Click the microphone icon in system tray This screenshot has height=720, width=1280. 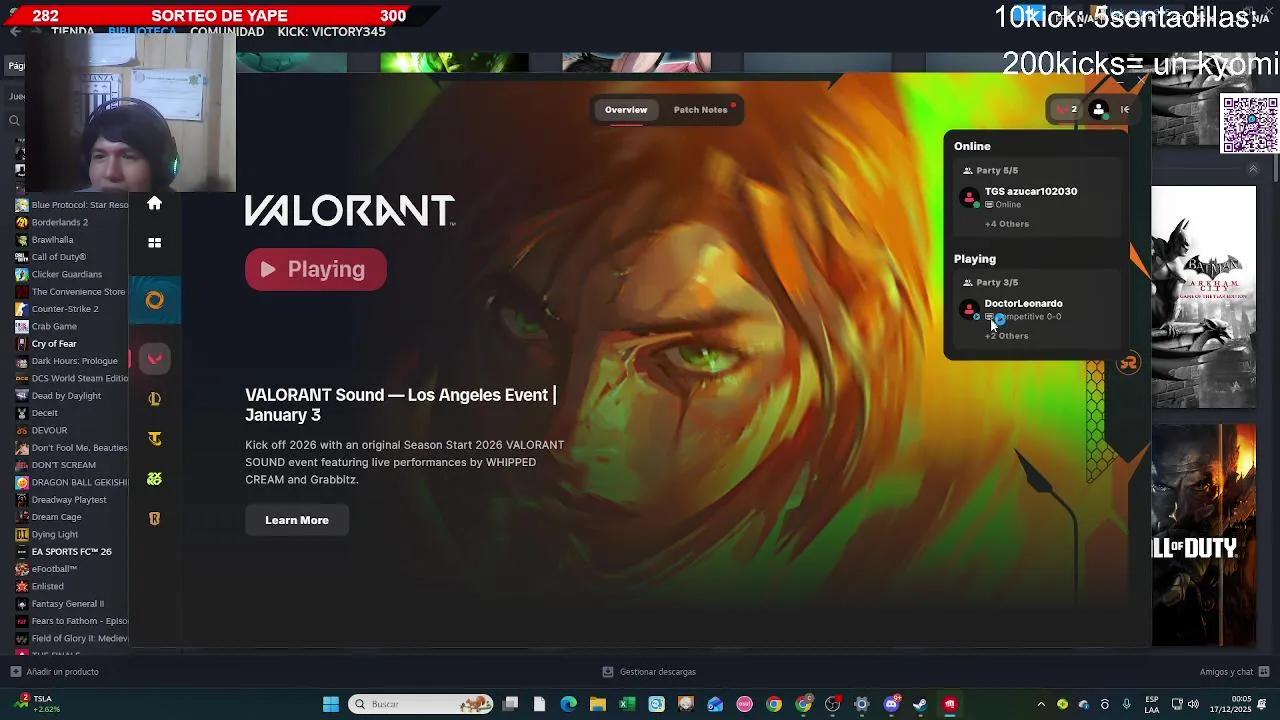(x=1126, y=704)
